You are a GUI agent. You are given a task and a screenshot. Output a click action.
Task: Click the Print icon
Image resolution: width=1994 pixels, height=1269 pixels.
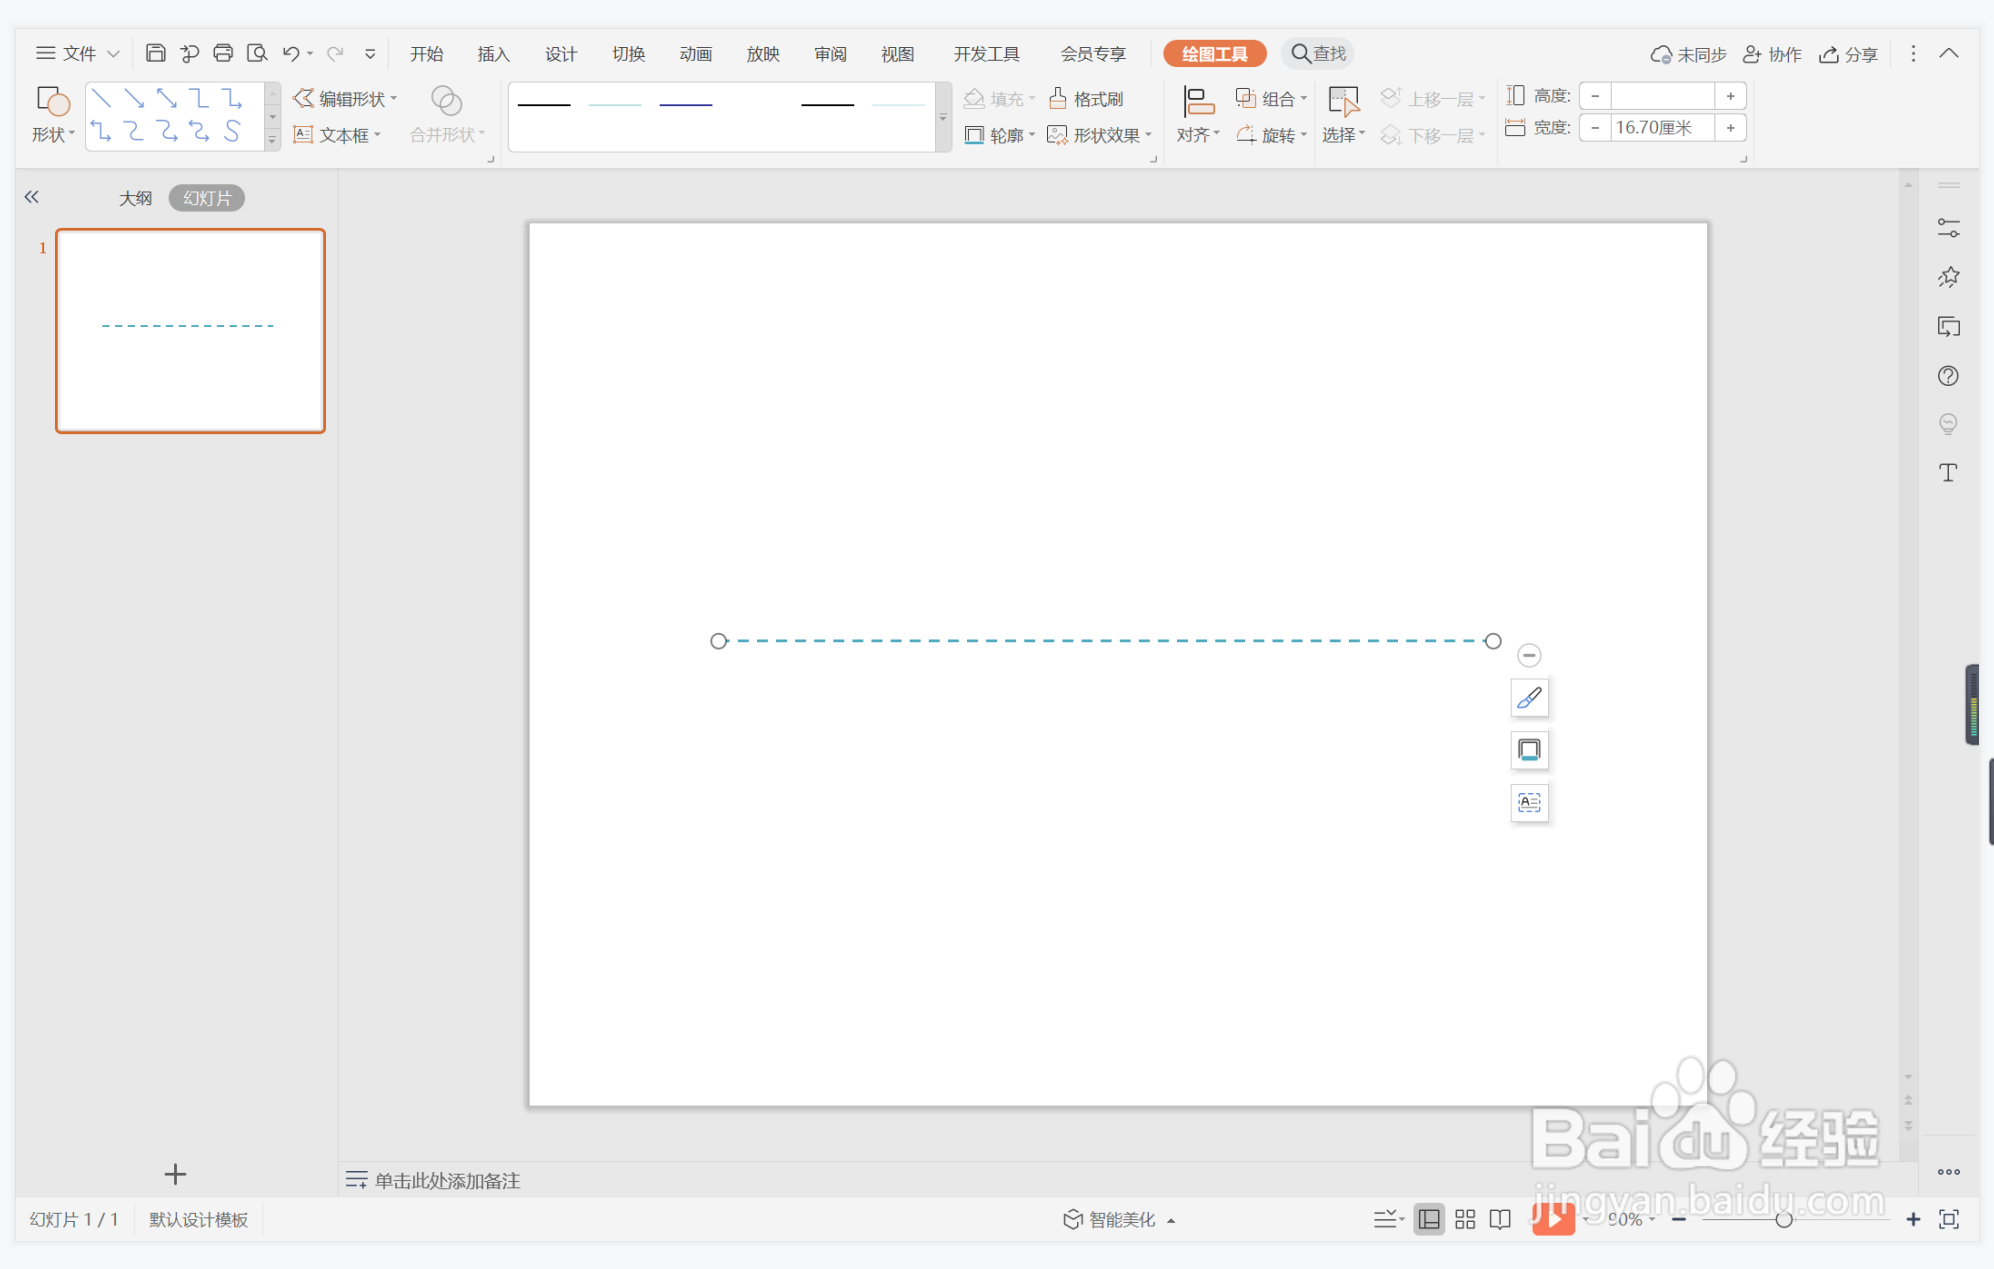point(223,53)
